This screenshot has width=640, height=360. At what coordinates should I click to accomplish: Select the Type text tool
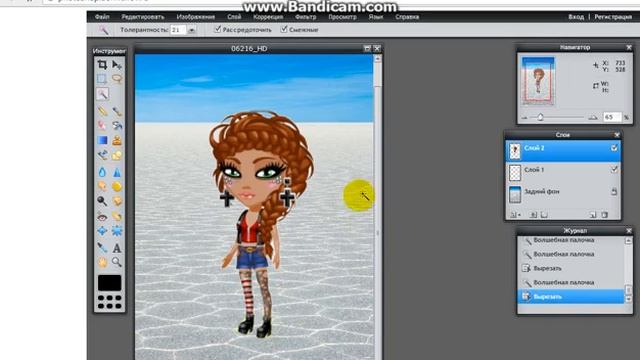[x=117, y=247]
